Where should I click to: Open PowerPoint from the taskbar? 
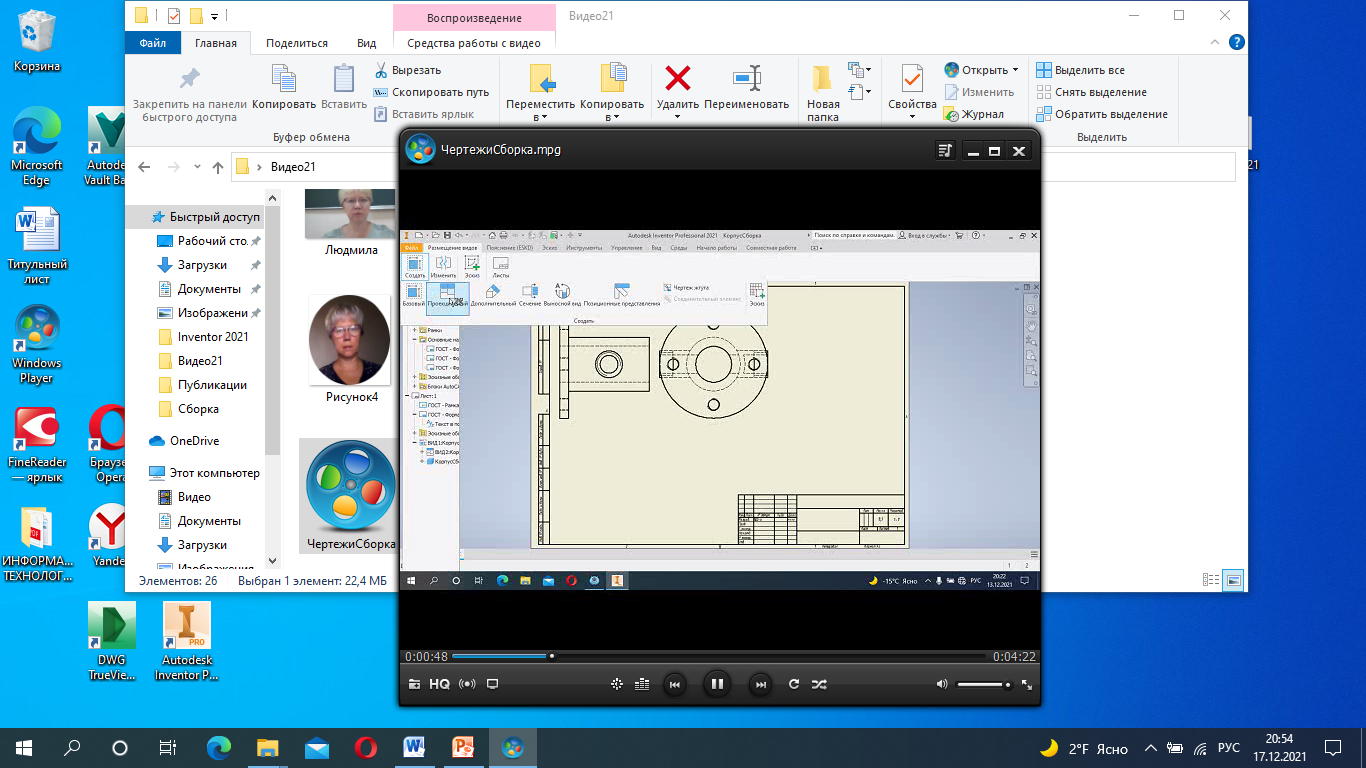click(x=463, y=747)
